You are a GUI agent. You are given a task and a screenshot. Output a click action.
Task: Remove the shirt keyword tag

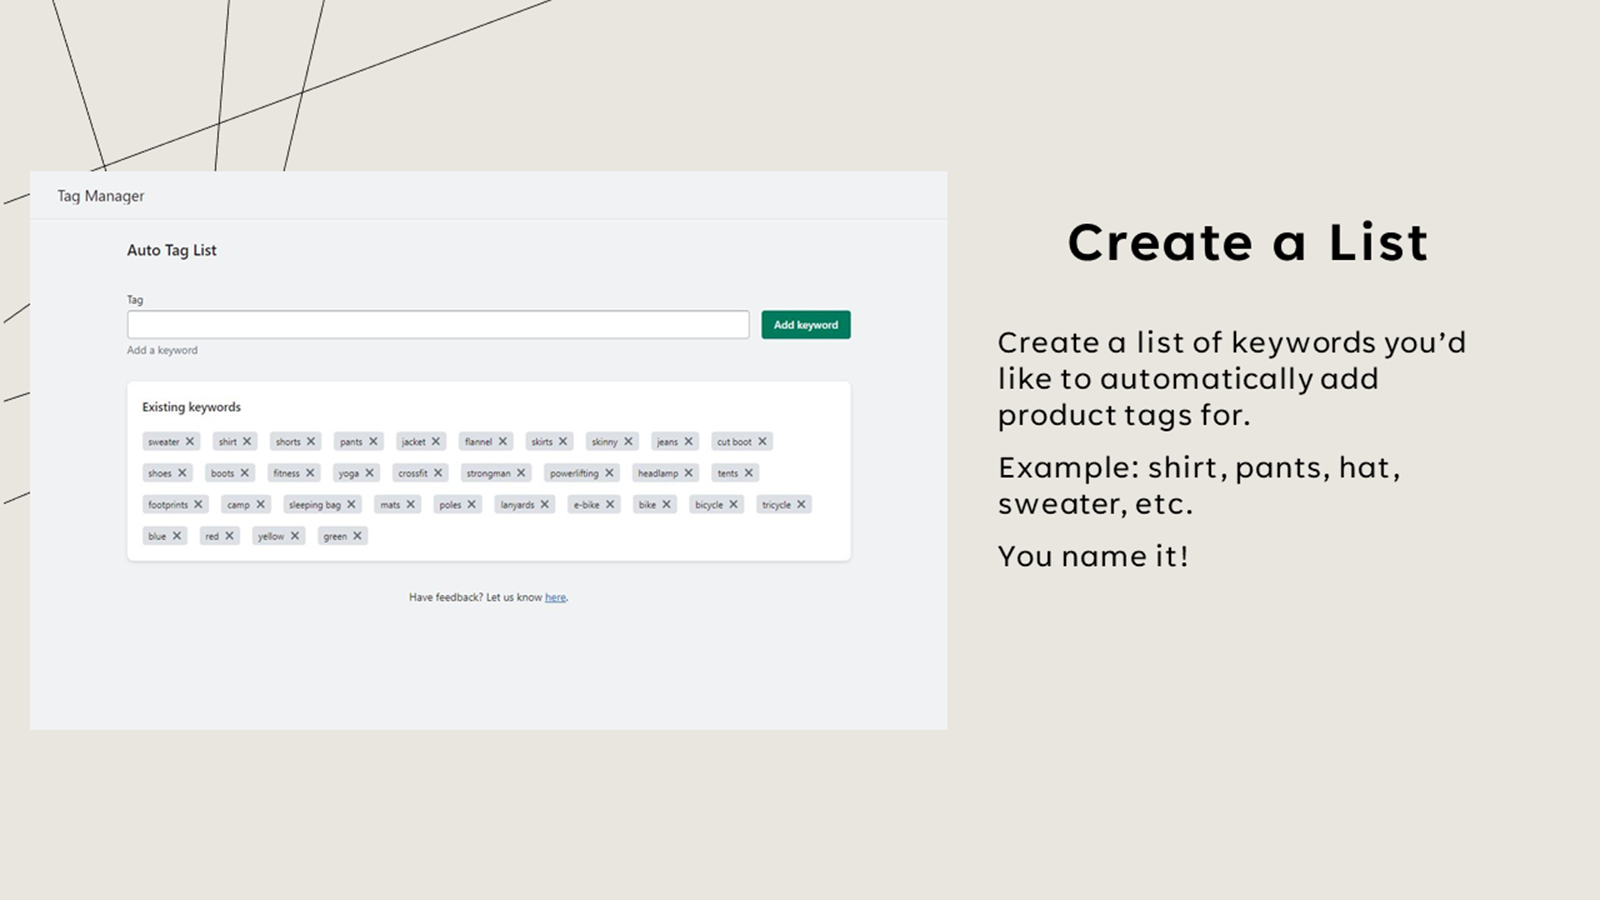click(x=247, y=441)
